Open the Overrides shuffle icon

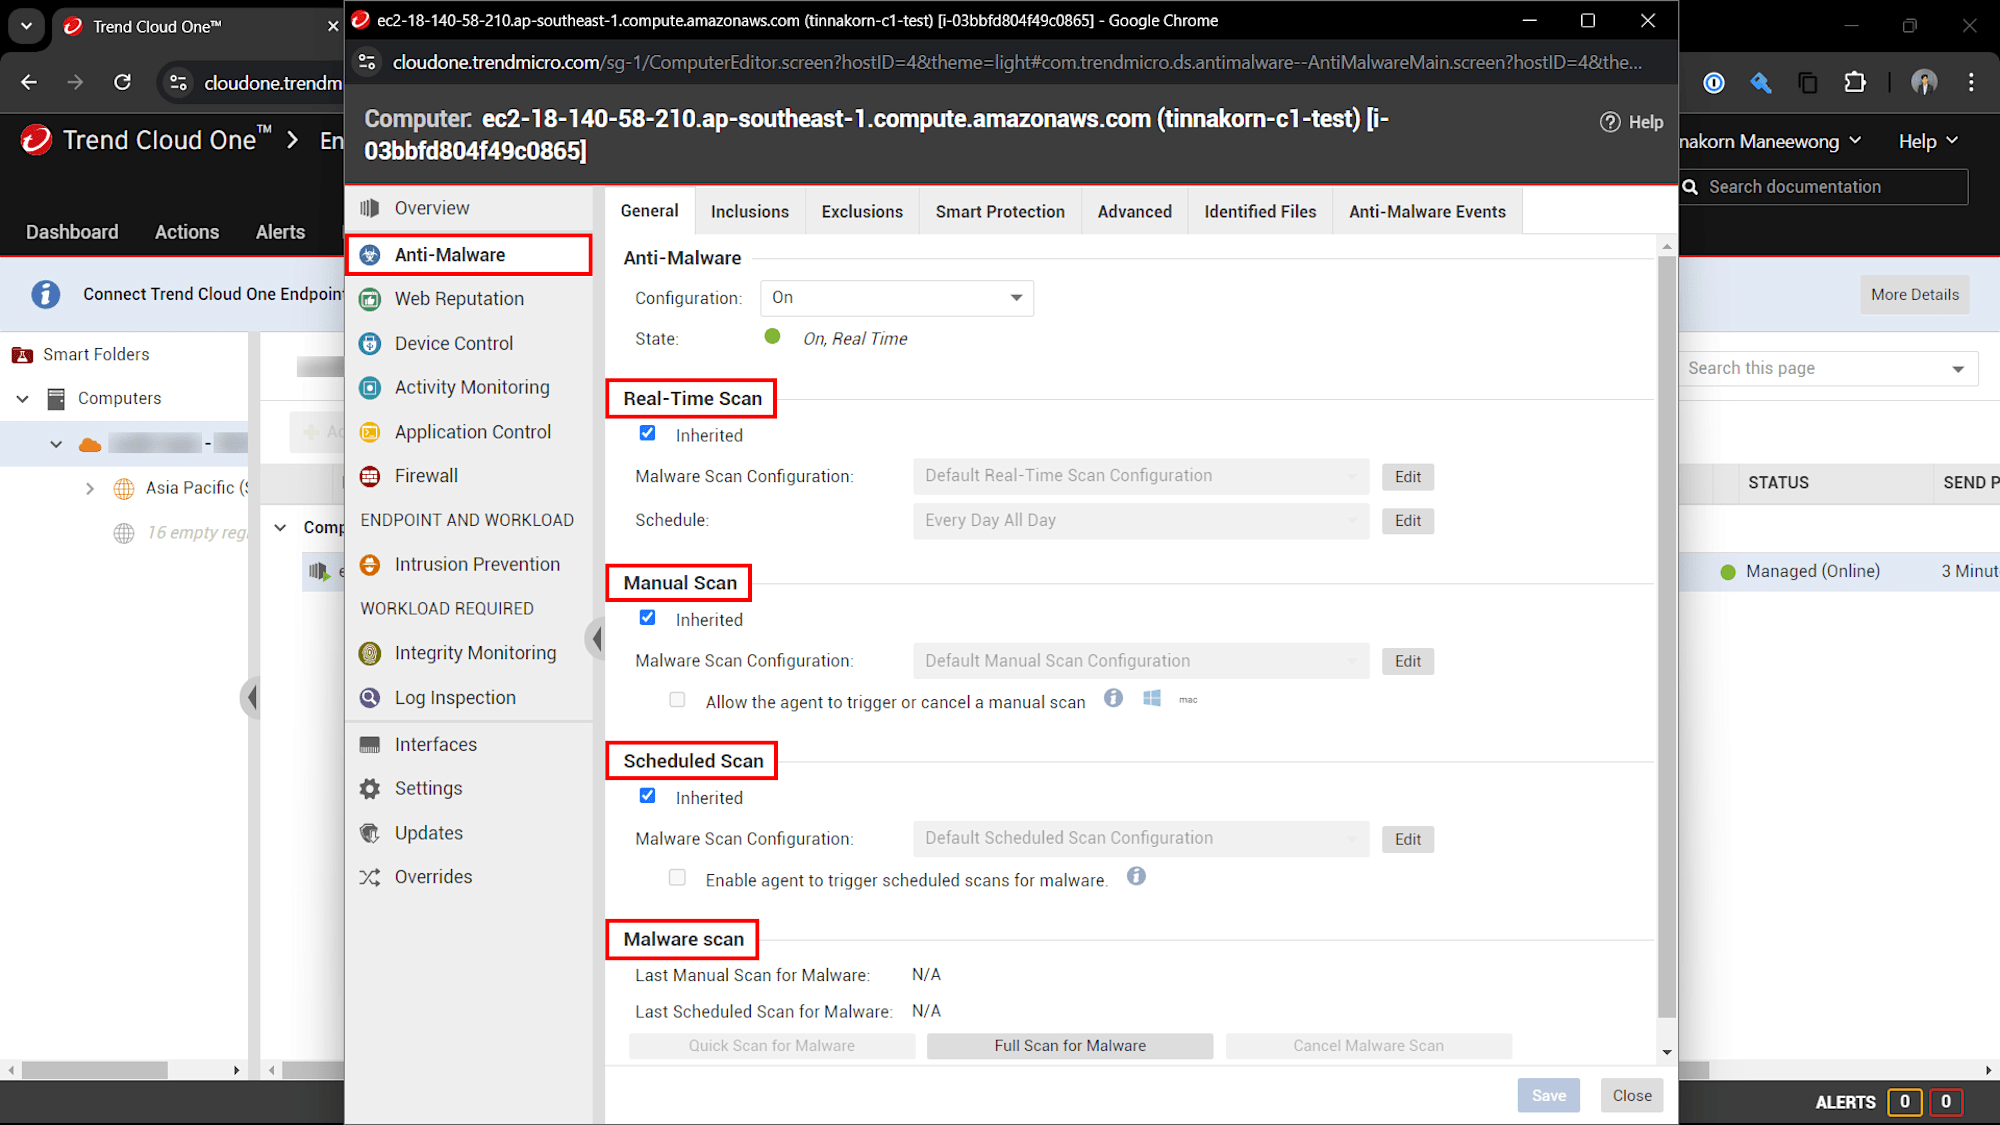tap(370, 877)
